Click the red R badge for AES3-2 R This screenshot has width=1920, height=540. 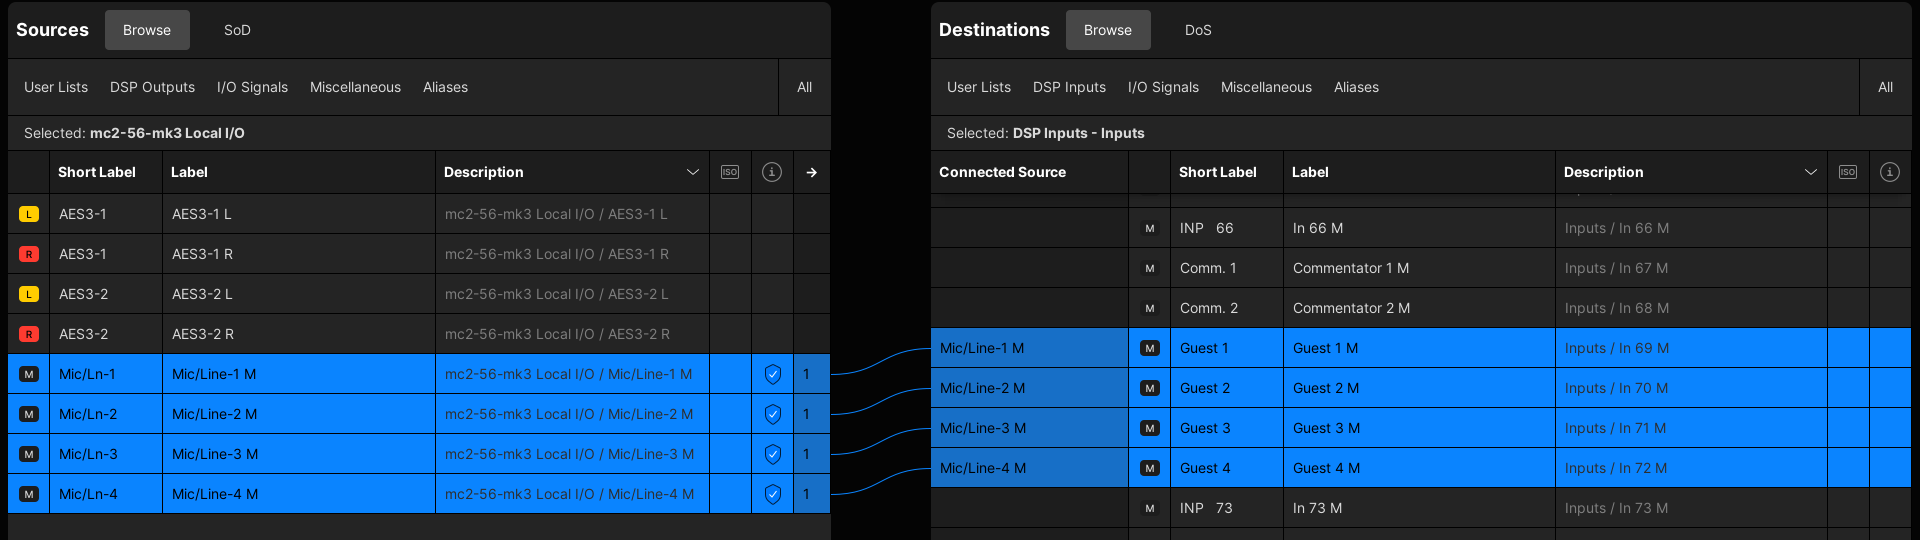(29, 334)
